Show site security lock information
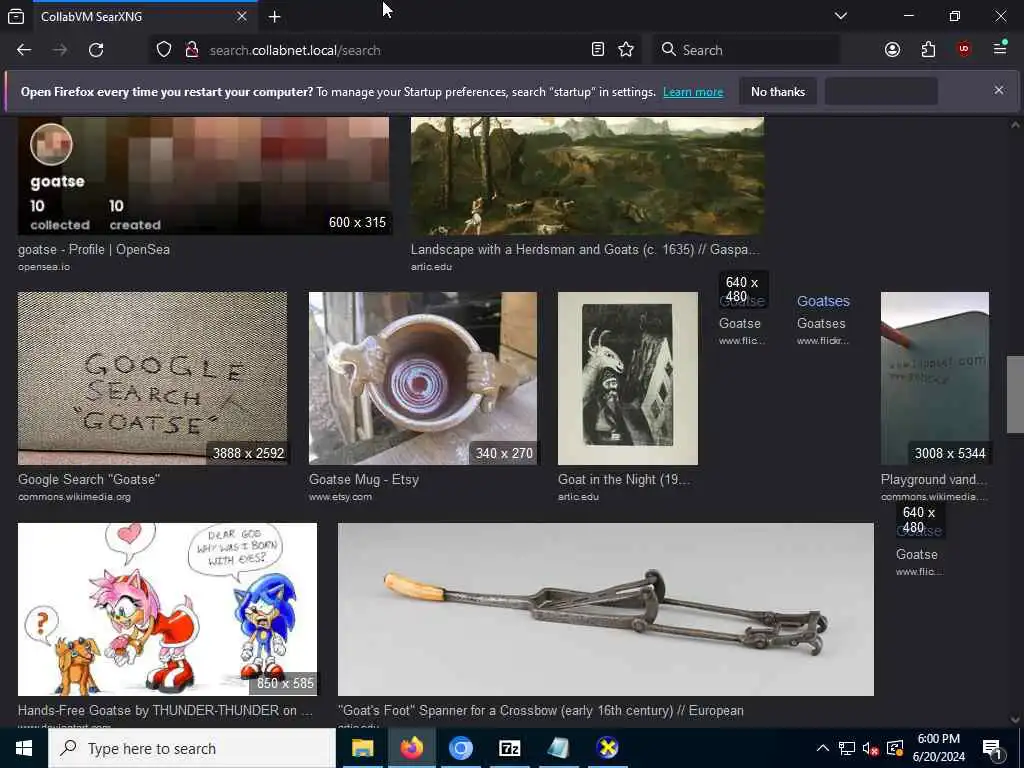Image resolution: width=1024 pixels, height=768 pixels. point(192,50)
